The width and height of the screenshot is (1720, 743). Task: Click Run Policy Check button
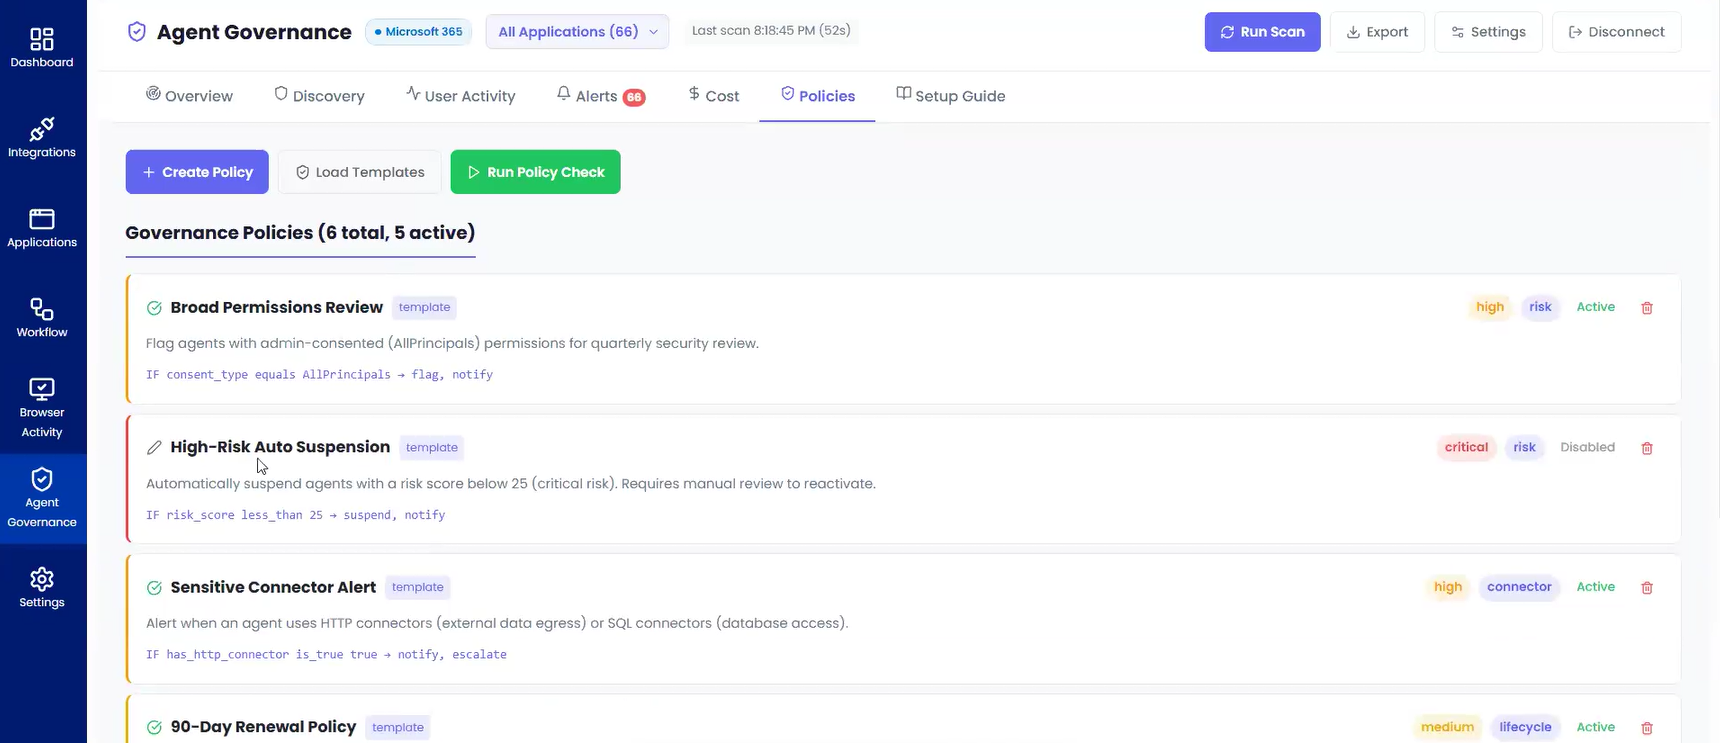(535, 172)
